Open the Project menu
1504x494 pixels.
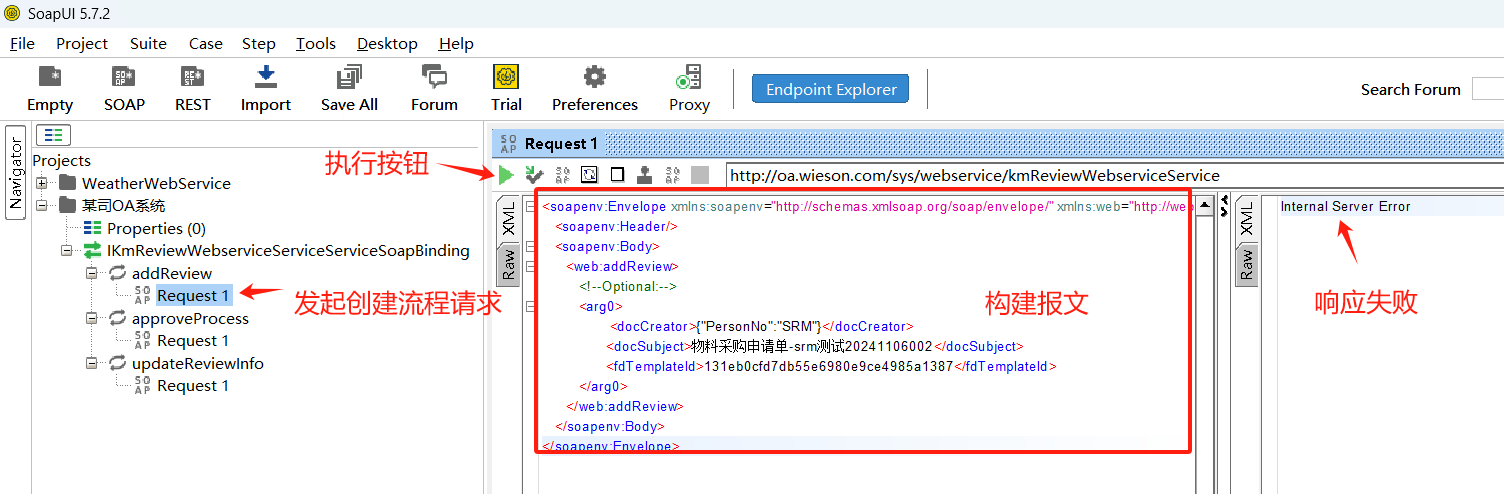[x=82, y=43]
